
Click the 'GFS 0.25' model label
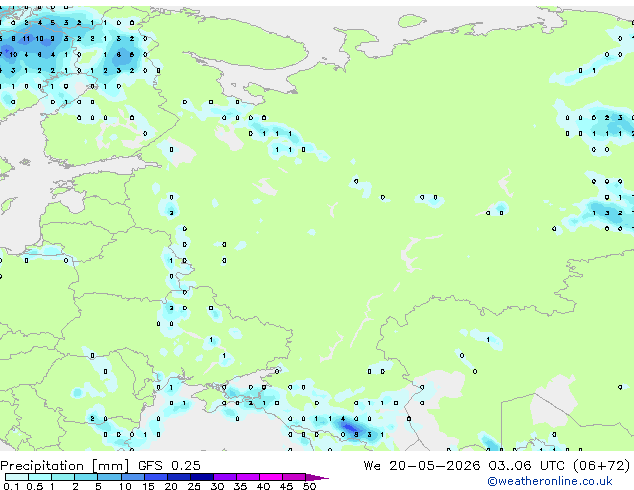click(x=169, y=466)
